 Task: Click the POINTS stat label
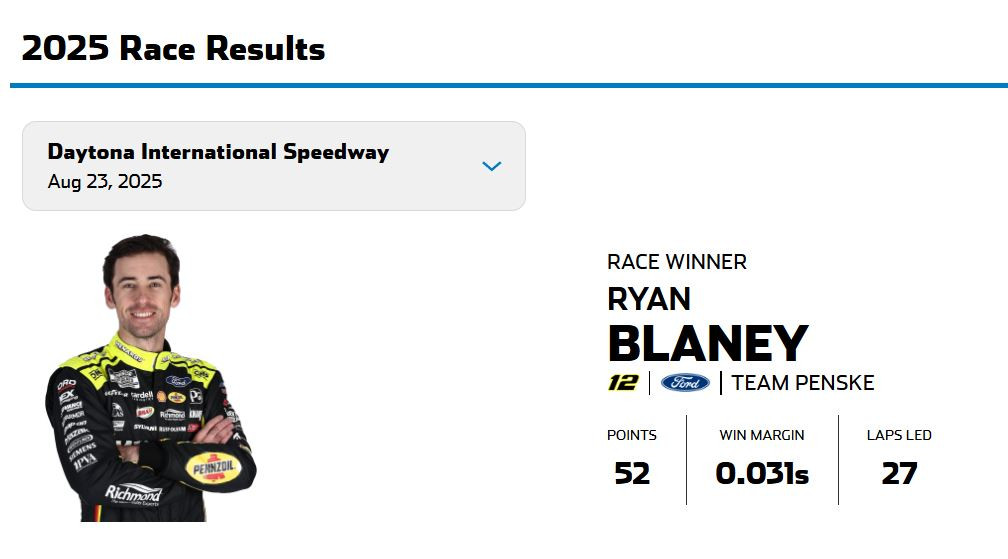(x=632, y=435)
